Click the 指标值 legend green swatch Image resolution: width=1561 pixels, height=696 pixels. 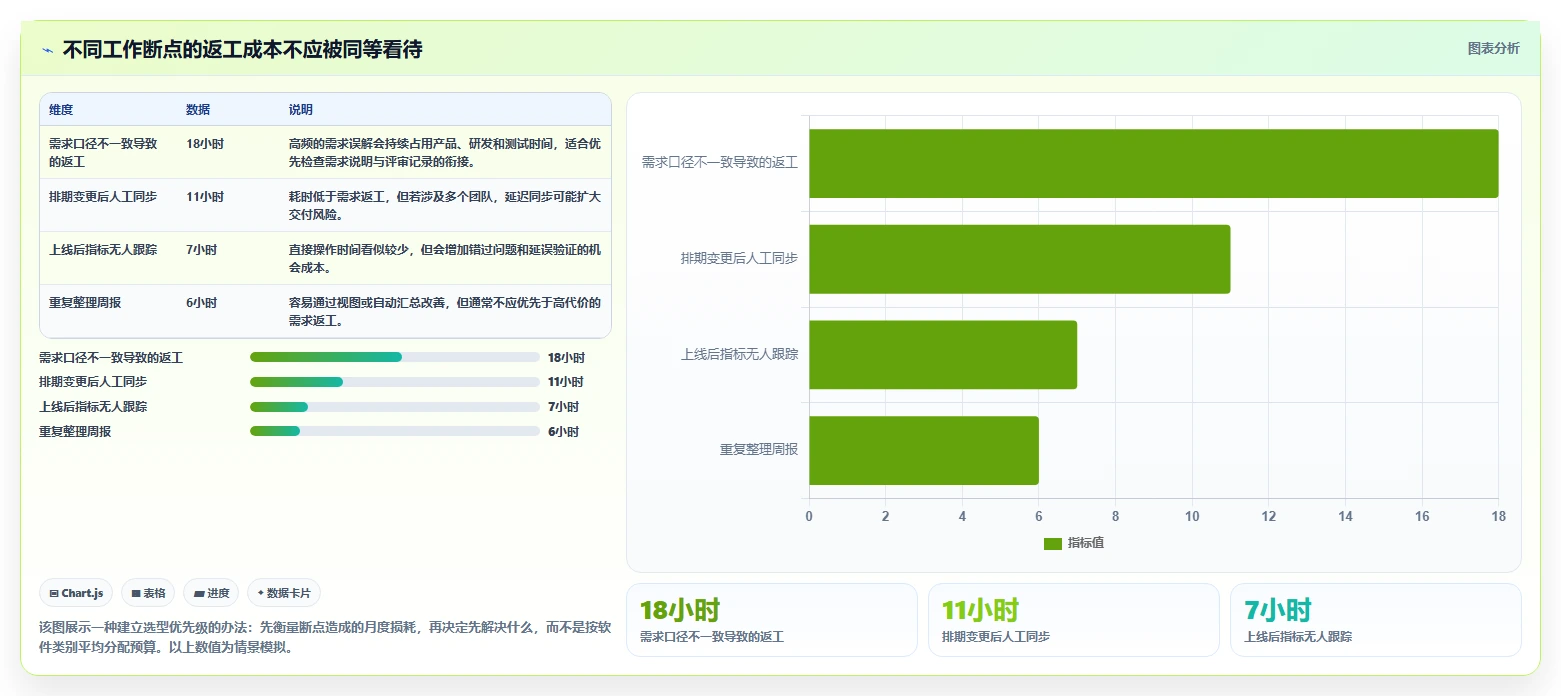[x=1052, y=543]
